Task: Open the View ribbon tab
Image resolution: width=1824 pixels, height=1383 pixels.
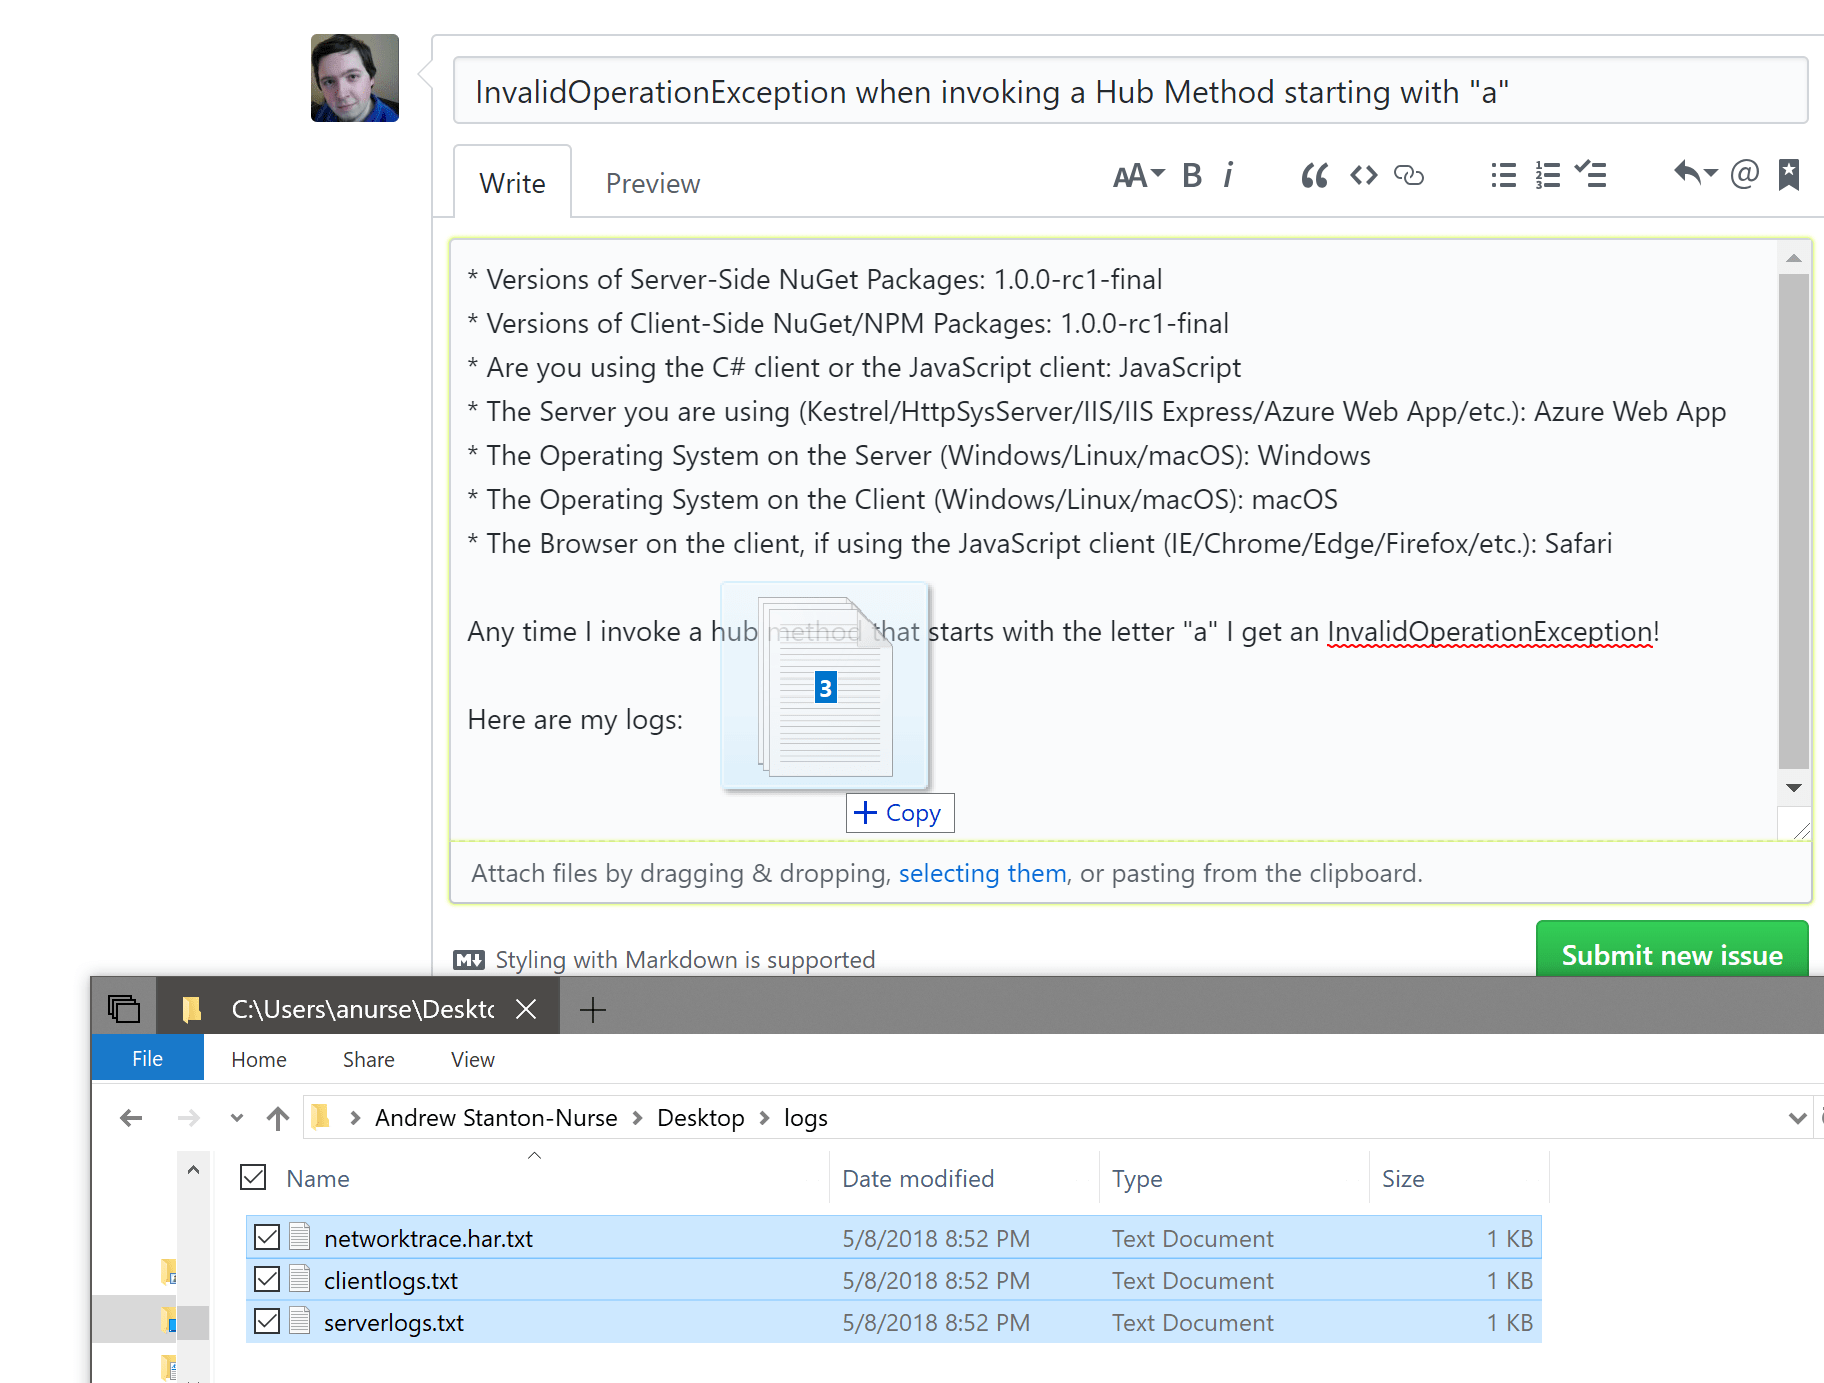Action: (x=471, y=1059)
